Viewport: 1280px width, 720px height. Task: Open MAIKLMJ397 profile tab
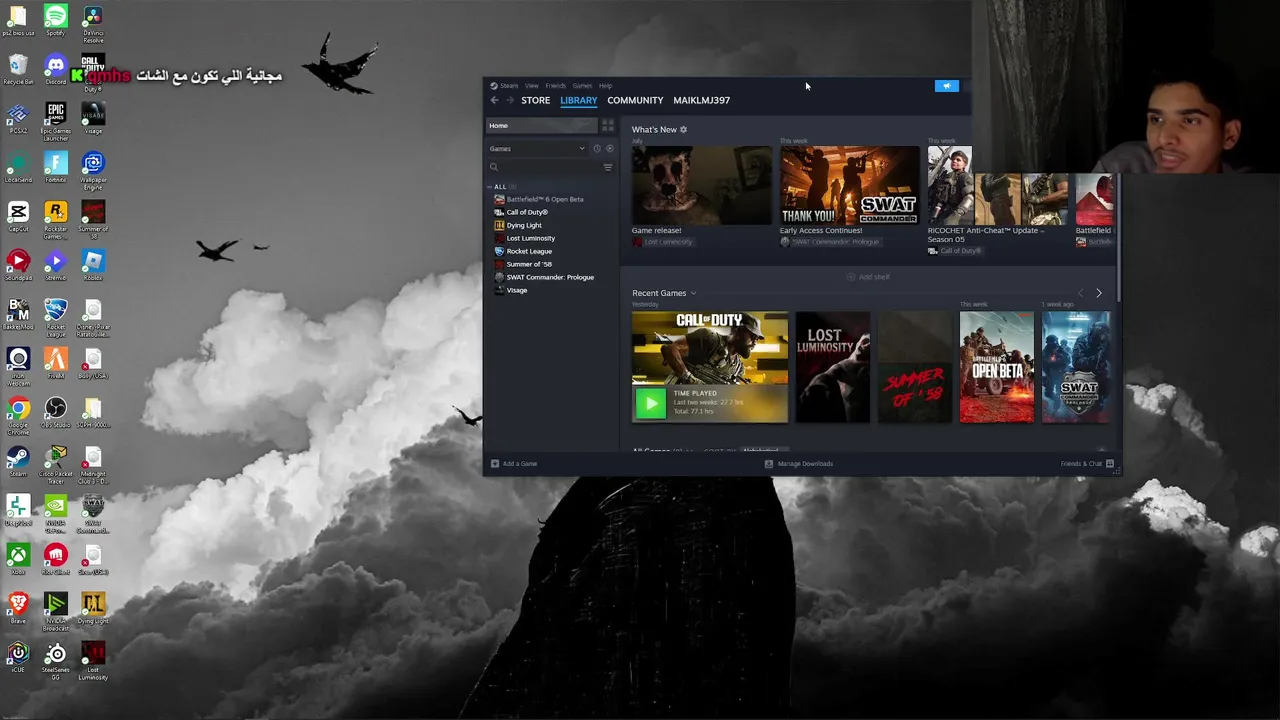pyautogui.click(x=701, y=100)
